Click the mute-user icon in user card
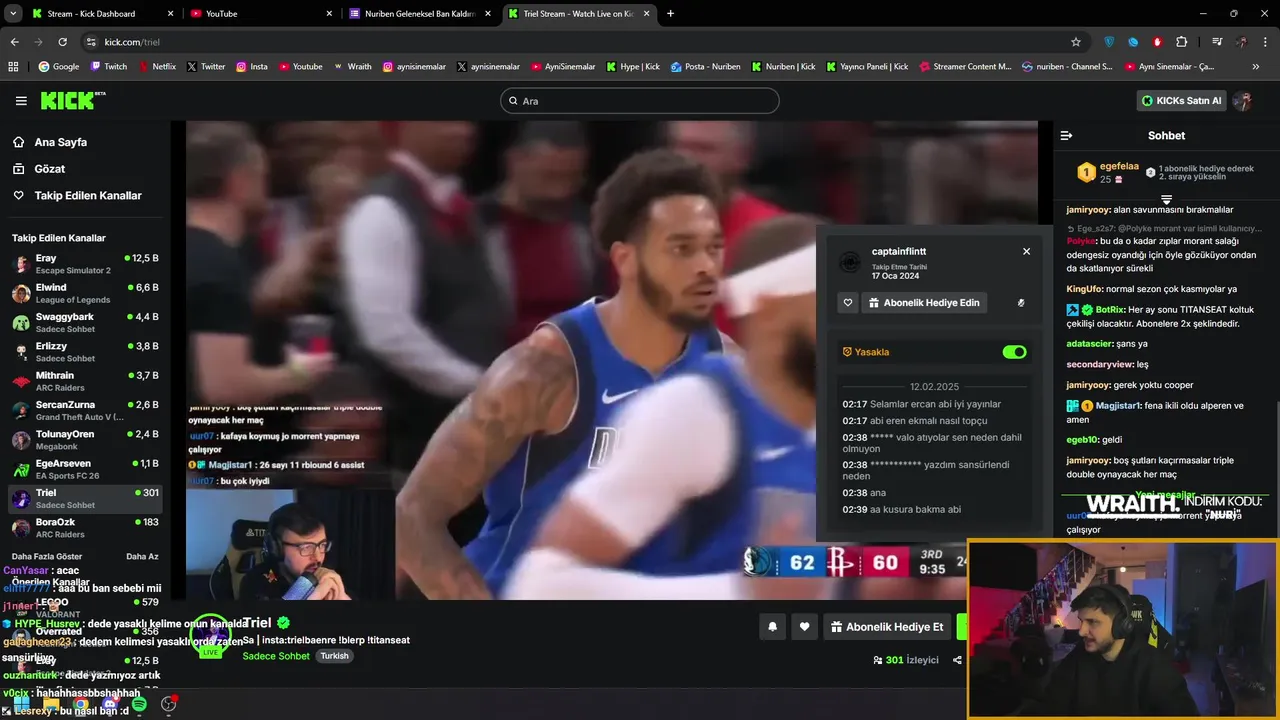The height and width of the screenshot is (720, 1280). pos(1021,303)
